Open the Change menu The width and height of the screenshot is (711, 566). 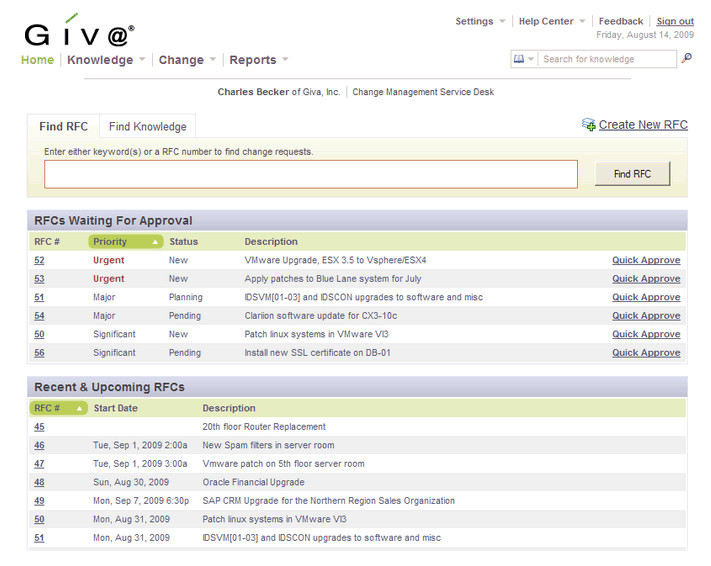point(181,60)
